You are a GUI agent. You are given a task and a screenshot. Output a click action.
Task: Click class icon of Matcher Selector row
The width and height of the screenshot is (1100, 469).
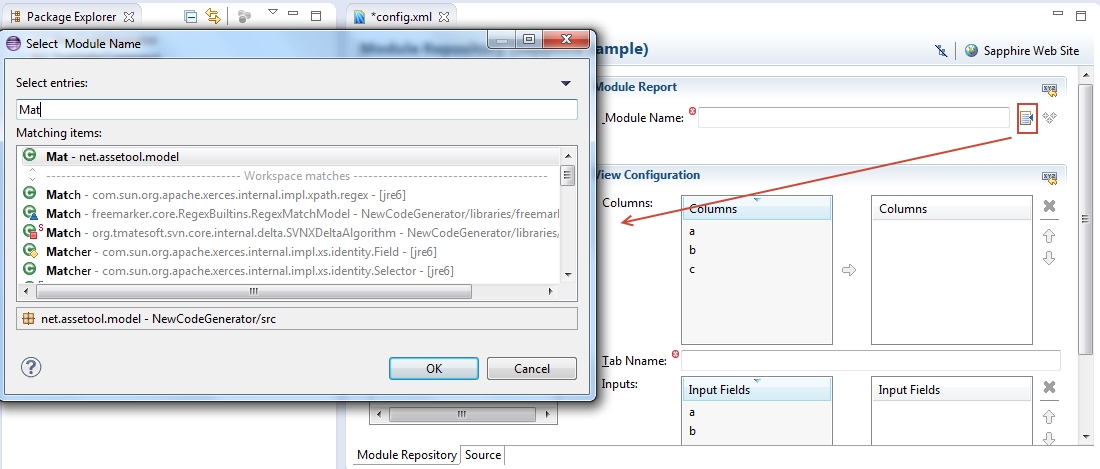(29, 269)
